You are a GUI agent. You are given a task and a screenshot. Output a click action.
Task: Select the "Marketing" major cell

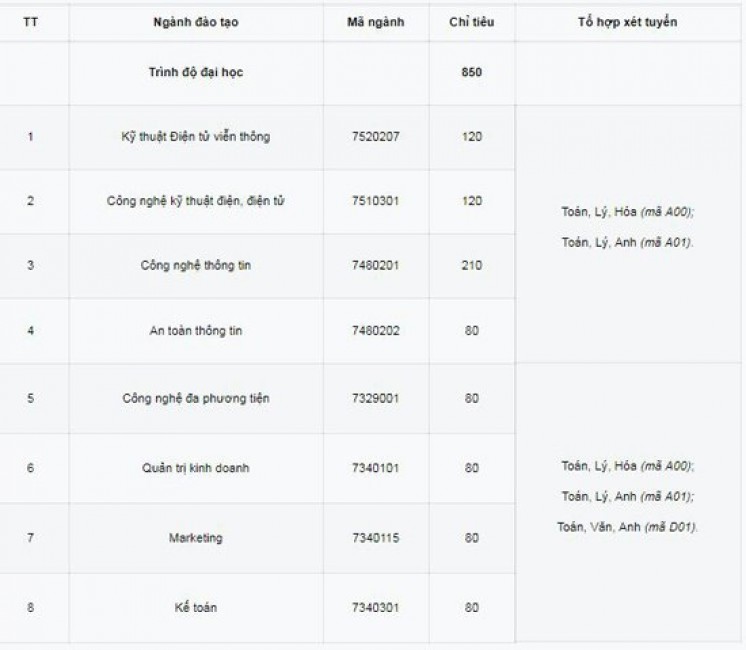(196, 538)
